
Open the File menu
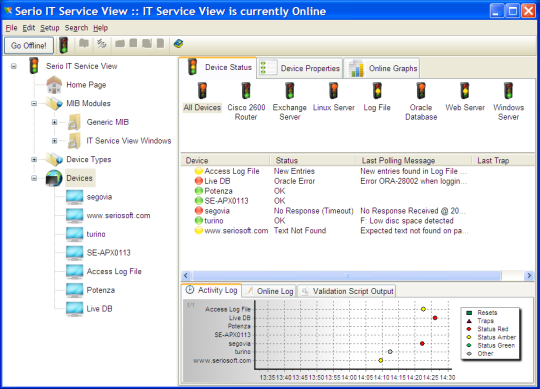[11, 28]
